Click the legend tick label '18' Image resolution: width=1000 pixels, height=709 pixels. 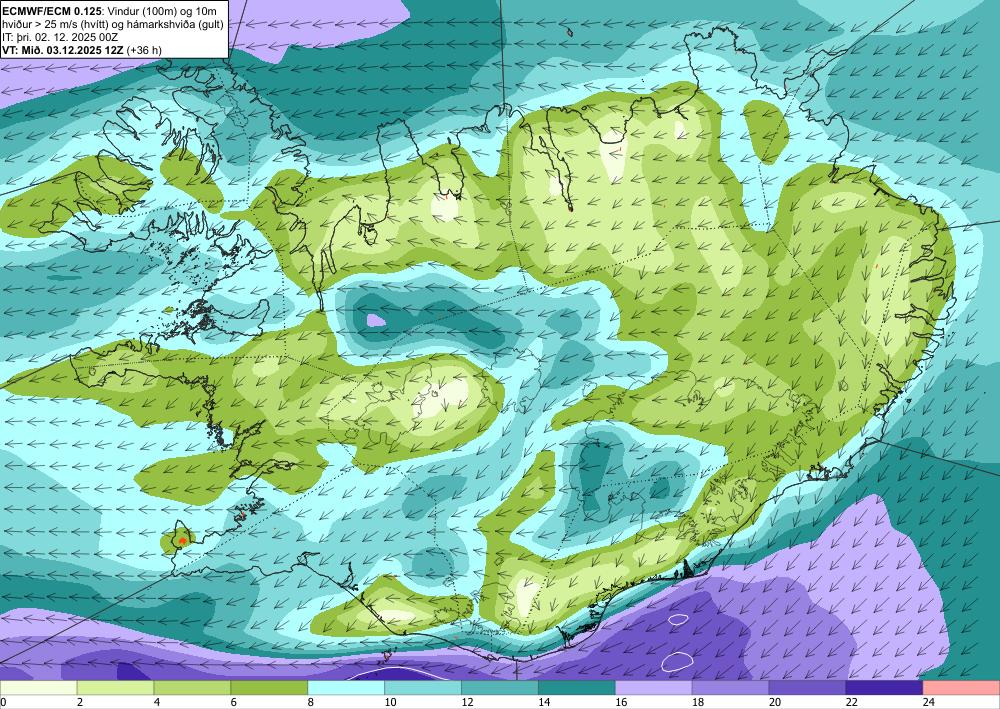coord(698,702)
